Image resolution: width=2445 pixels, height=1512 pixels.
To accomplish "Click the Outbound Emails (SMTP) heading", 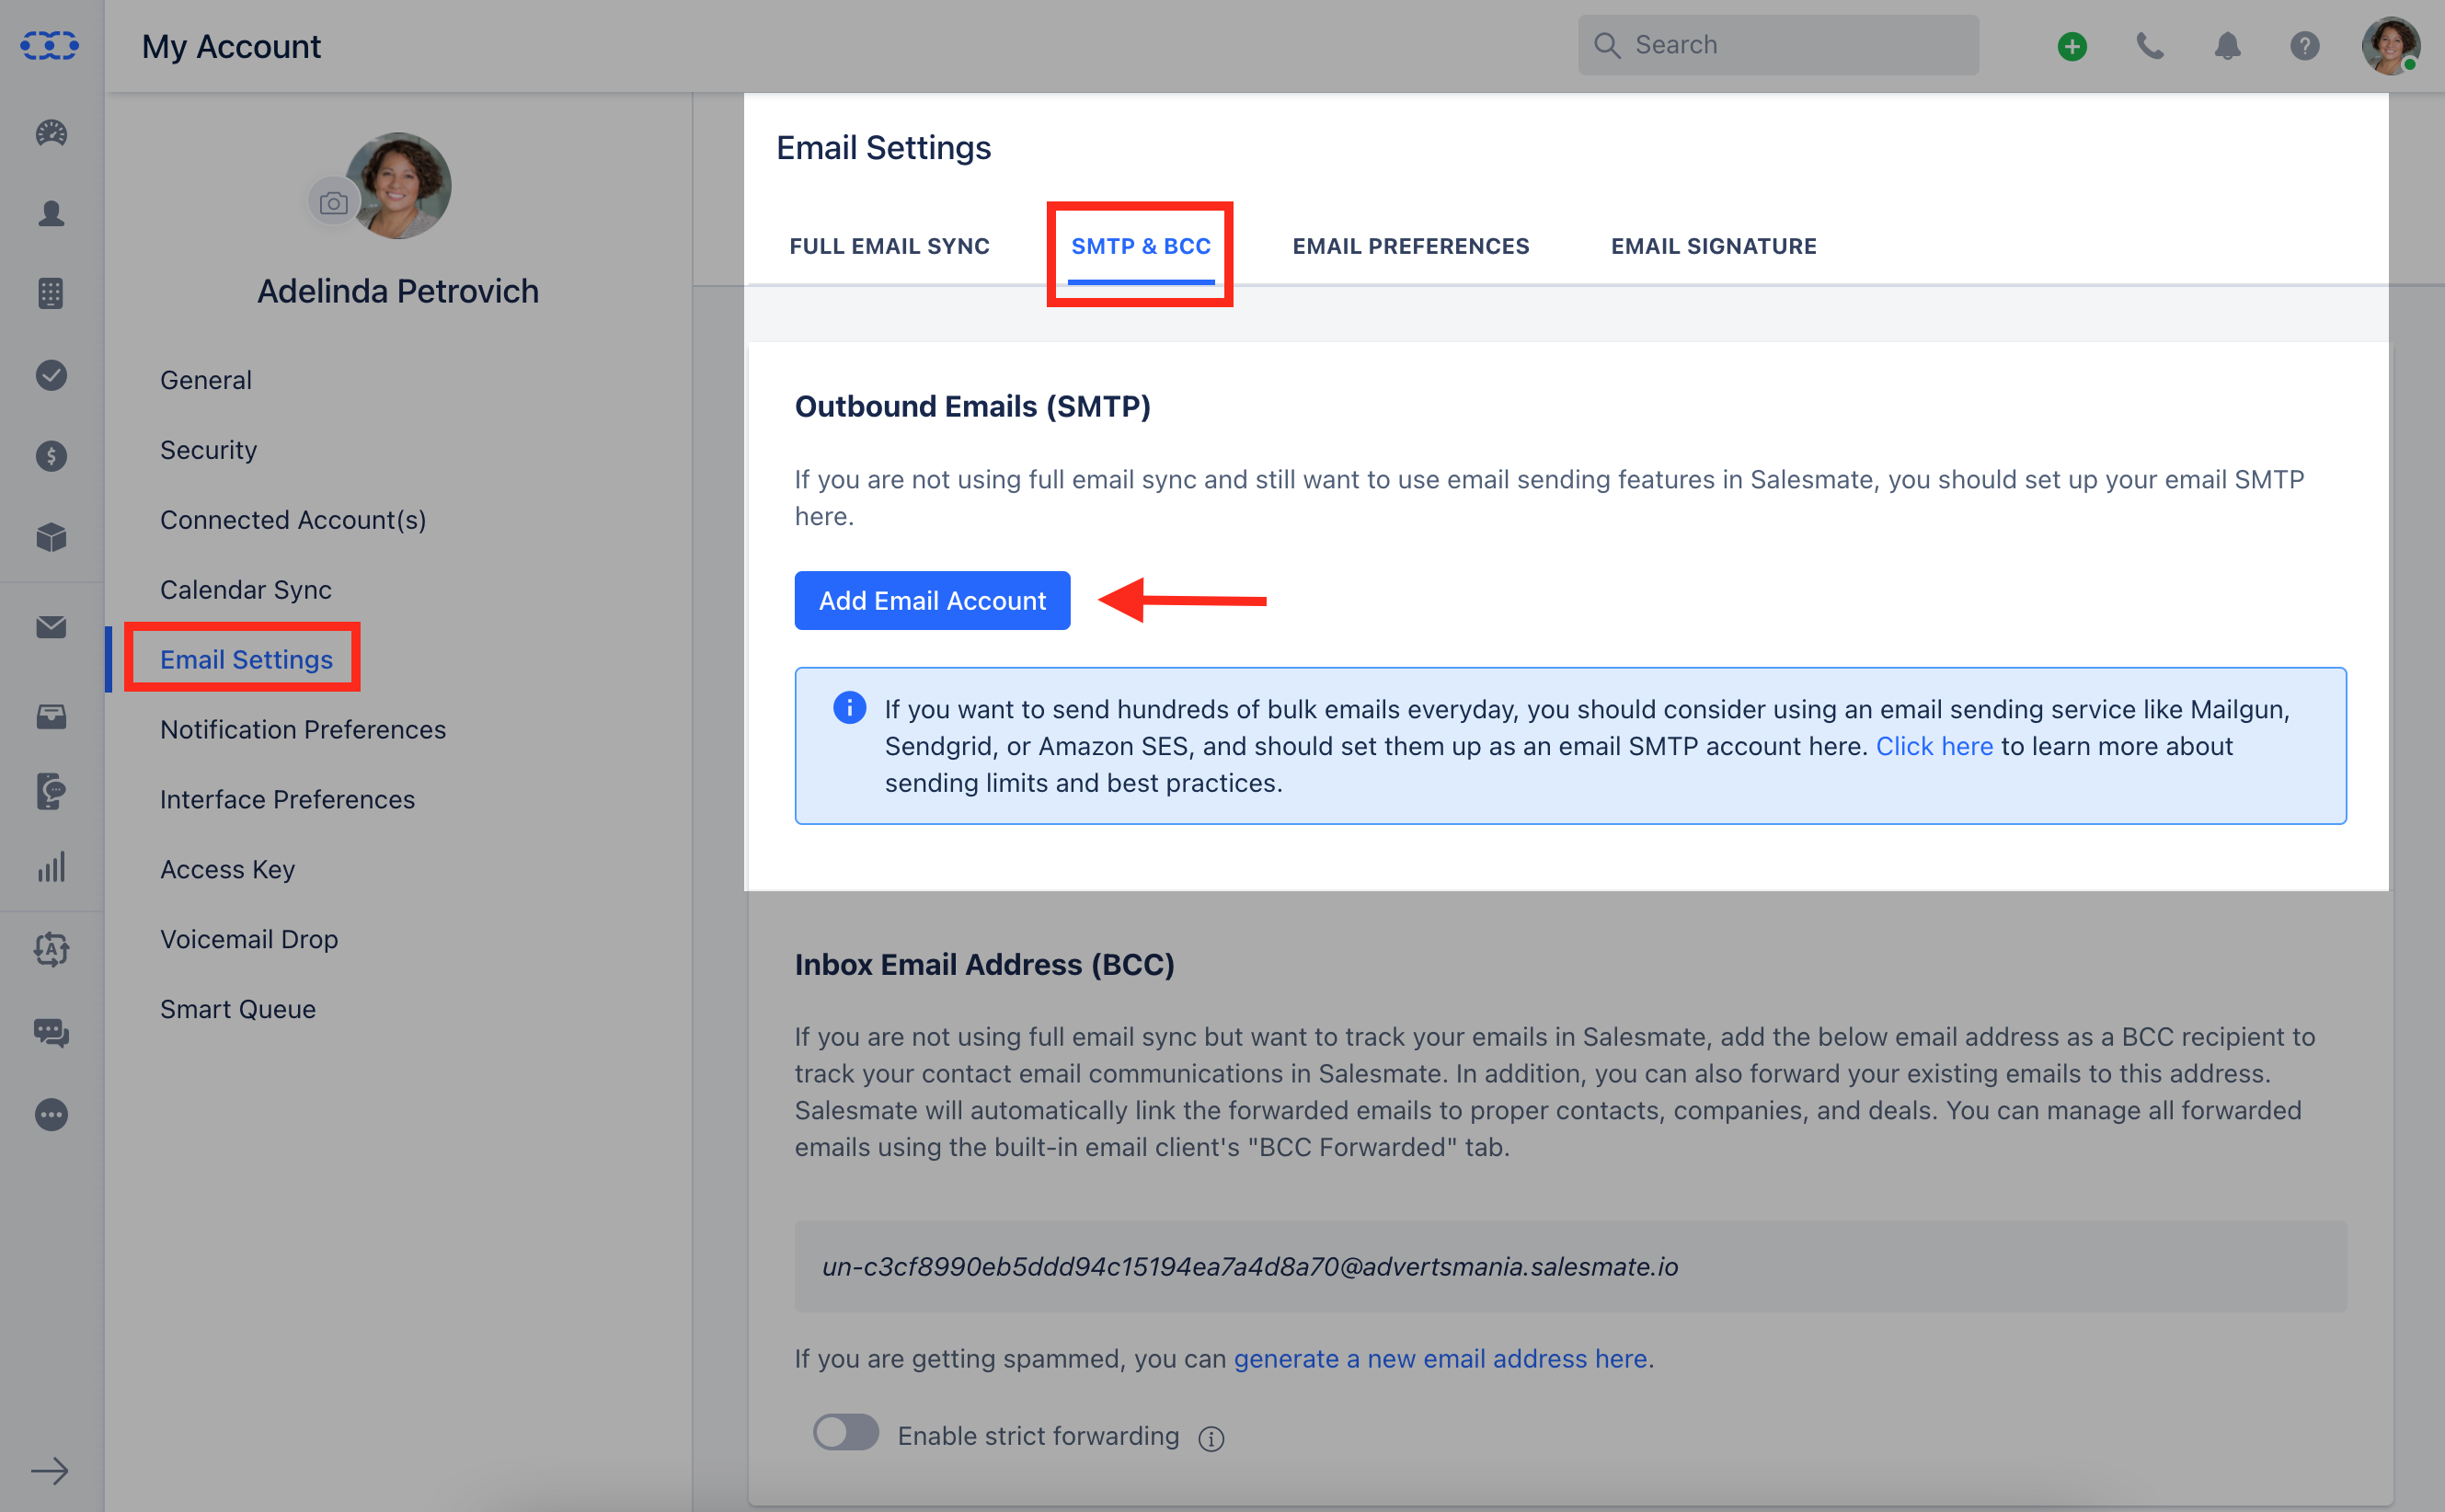I will [x=972, y=406].
